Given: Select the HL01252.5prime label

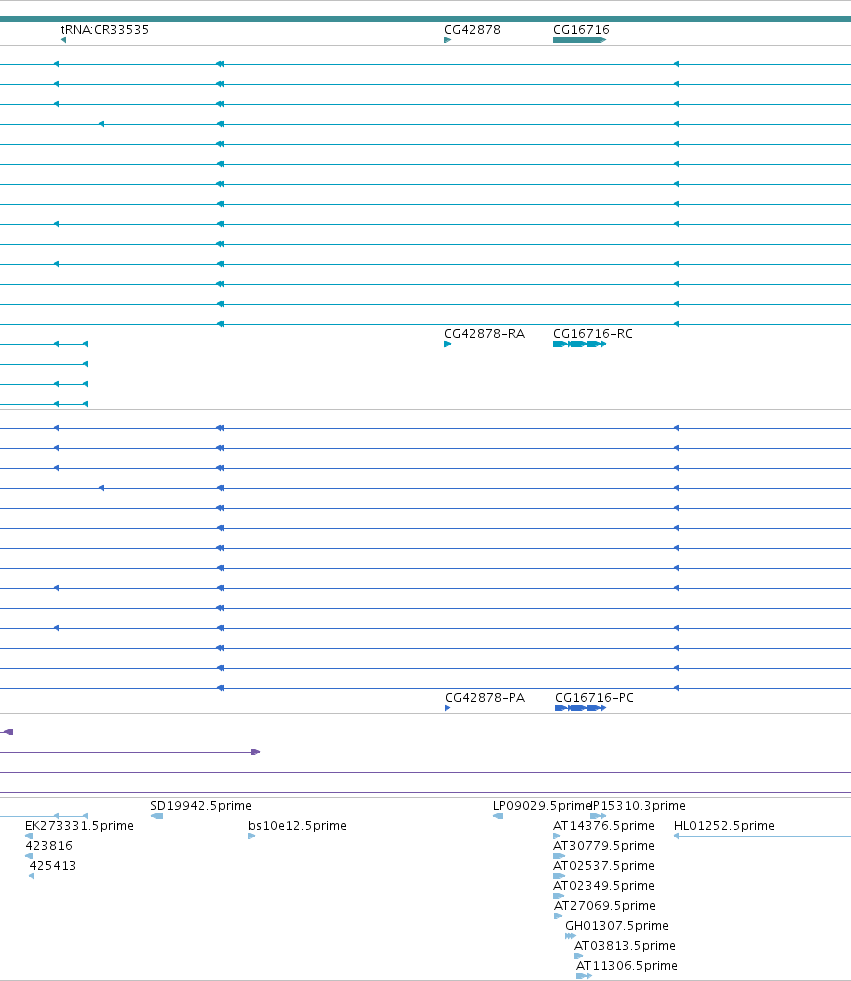Looking at the screenshot, I should pyautogui.click(x=724, y=825).
